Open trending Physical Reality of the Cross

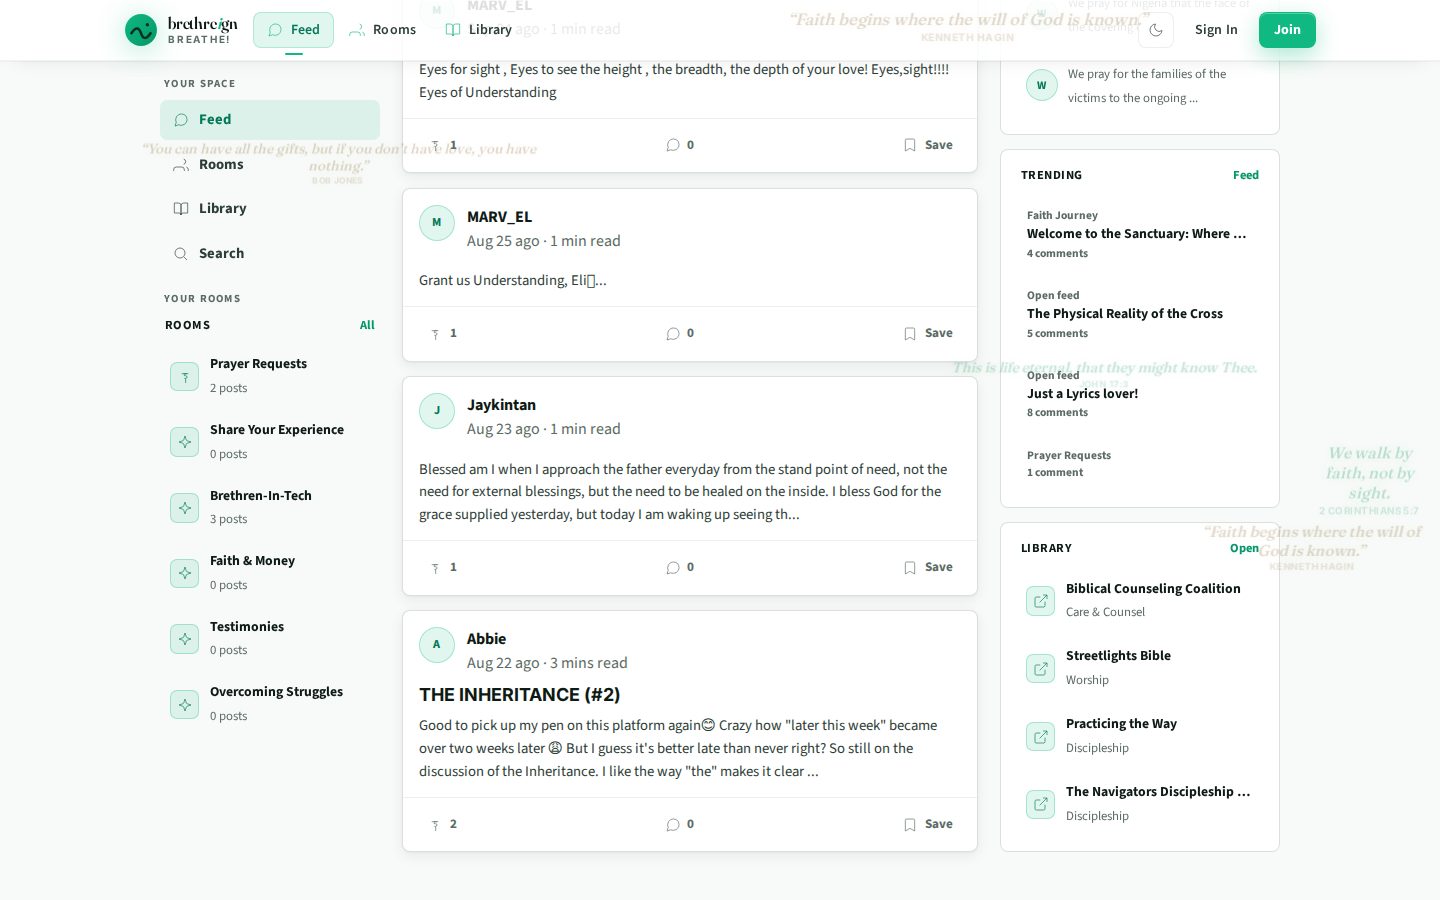tap(1125, 314)
